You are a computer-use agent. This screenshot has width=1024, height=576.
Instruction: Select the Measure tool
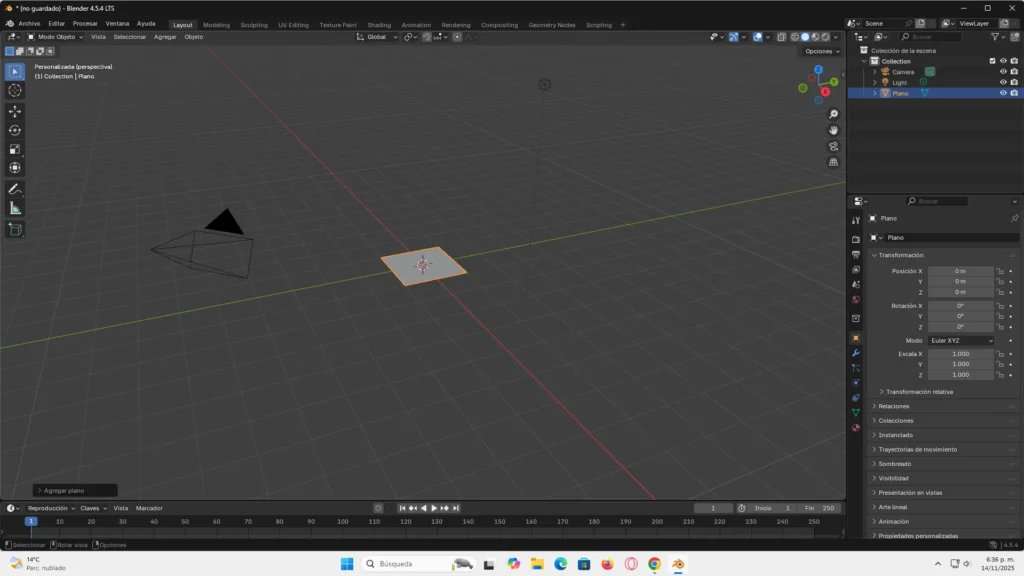coord(15,208)
